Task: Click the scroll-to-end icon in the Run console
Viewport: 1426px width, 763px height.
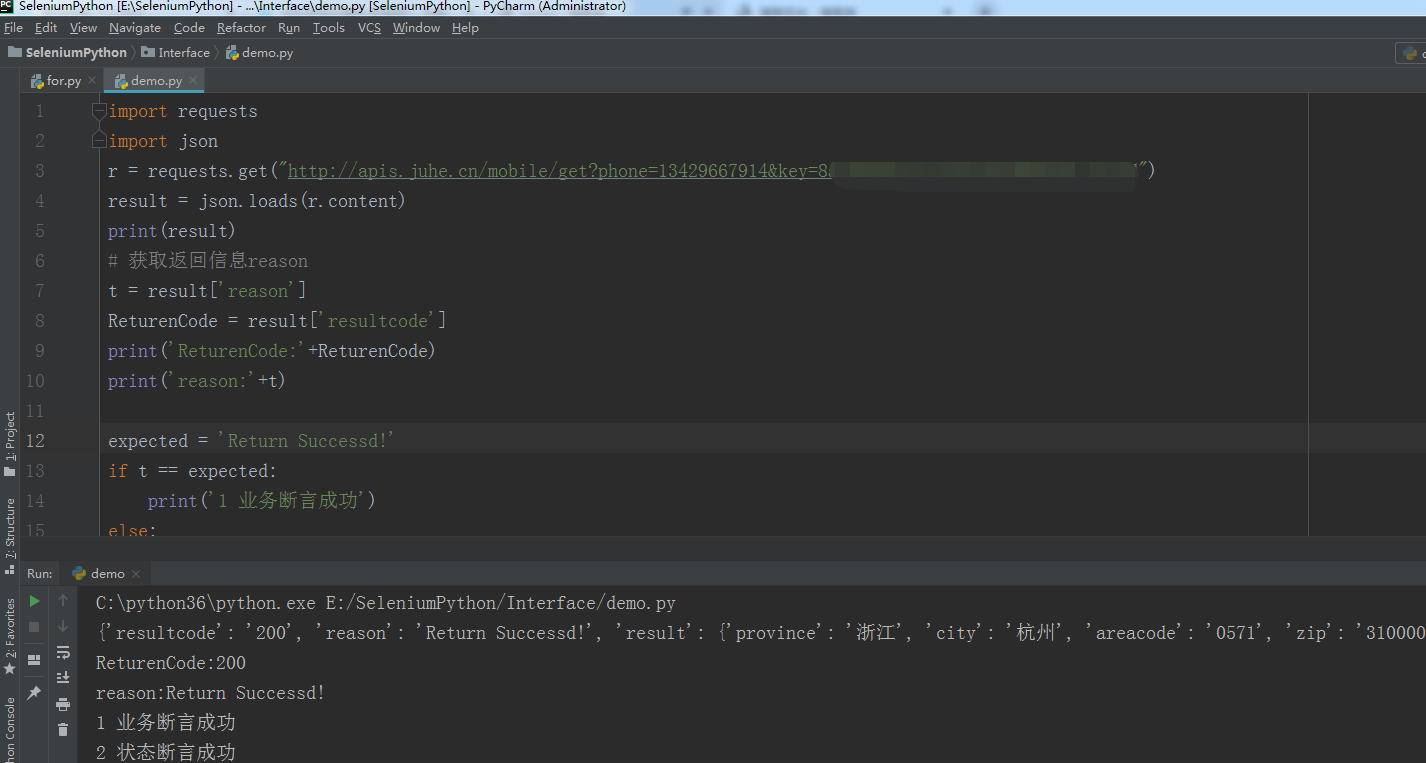Action: 63,678
